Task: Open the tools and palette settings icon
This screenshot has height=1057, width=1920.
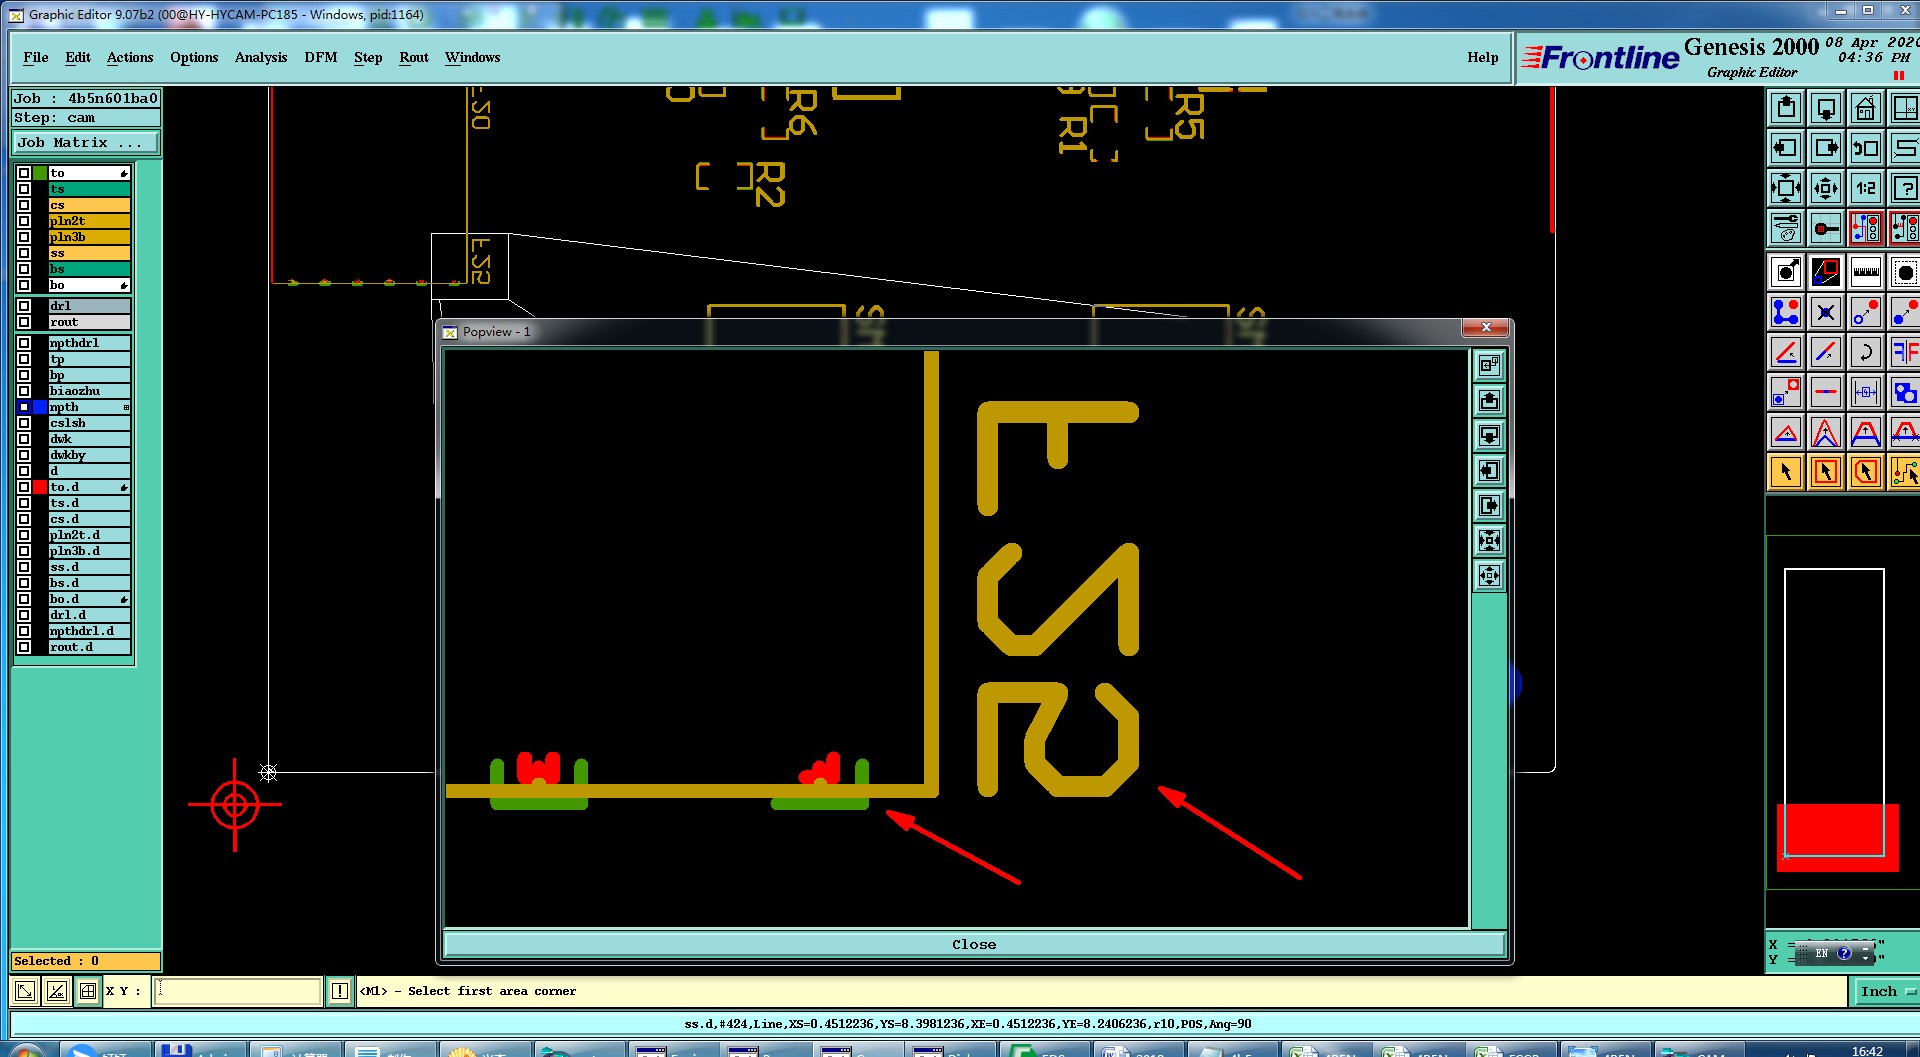Action: point(1786,228)
